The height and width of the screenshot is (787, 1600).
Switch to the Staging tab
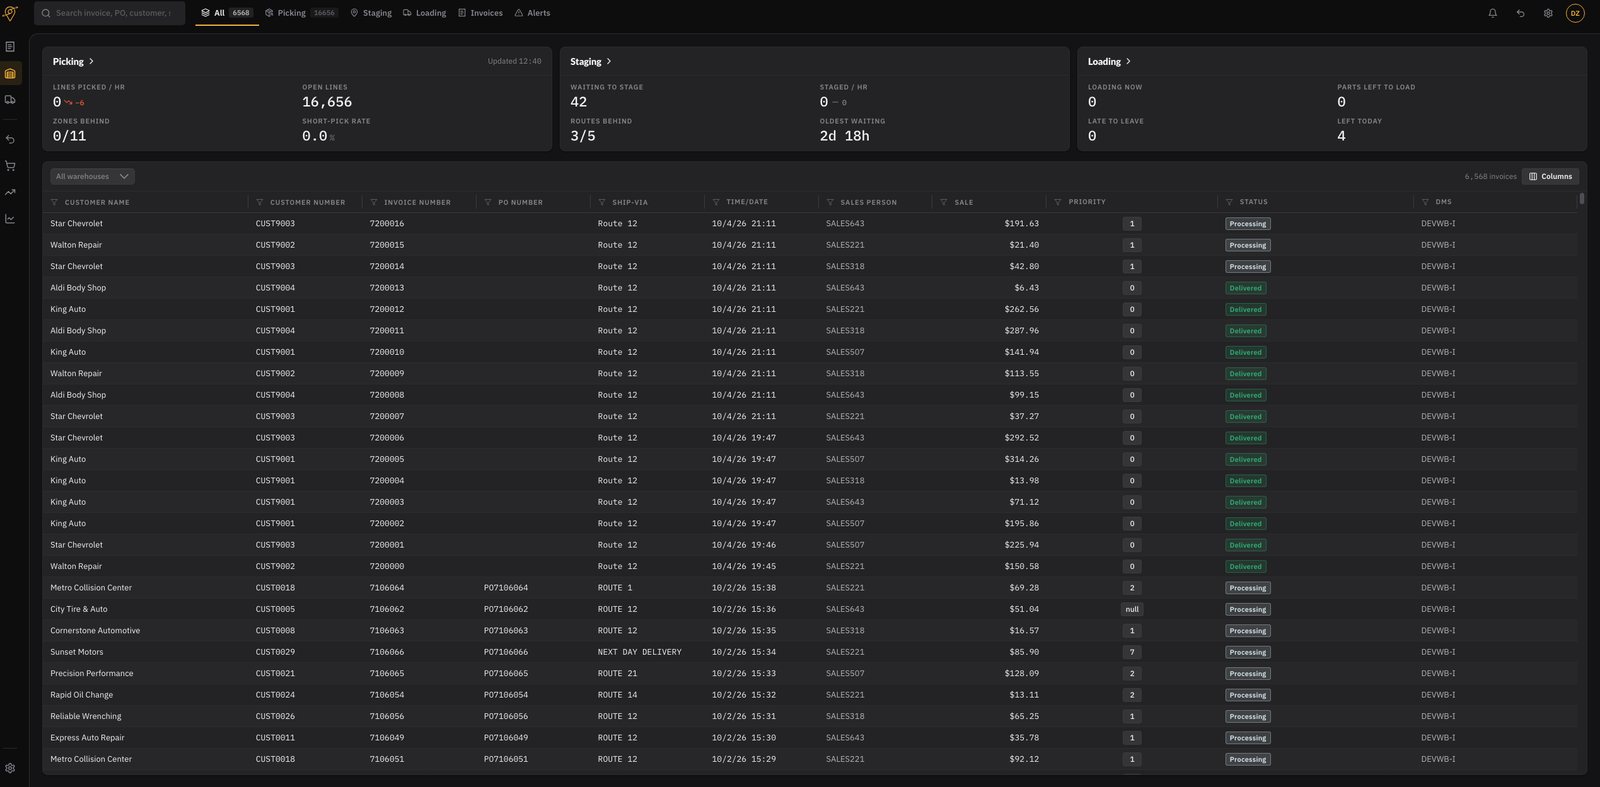click(x=371, y=13)
